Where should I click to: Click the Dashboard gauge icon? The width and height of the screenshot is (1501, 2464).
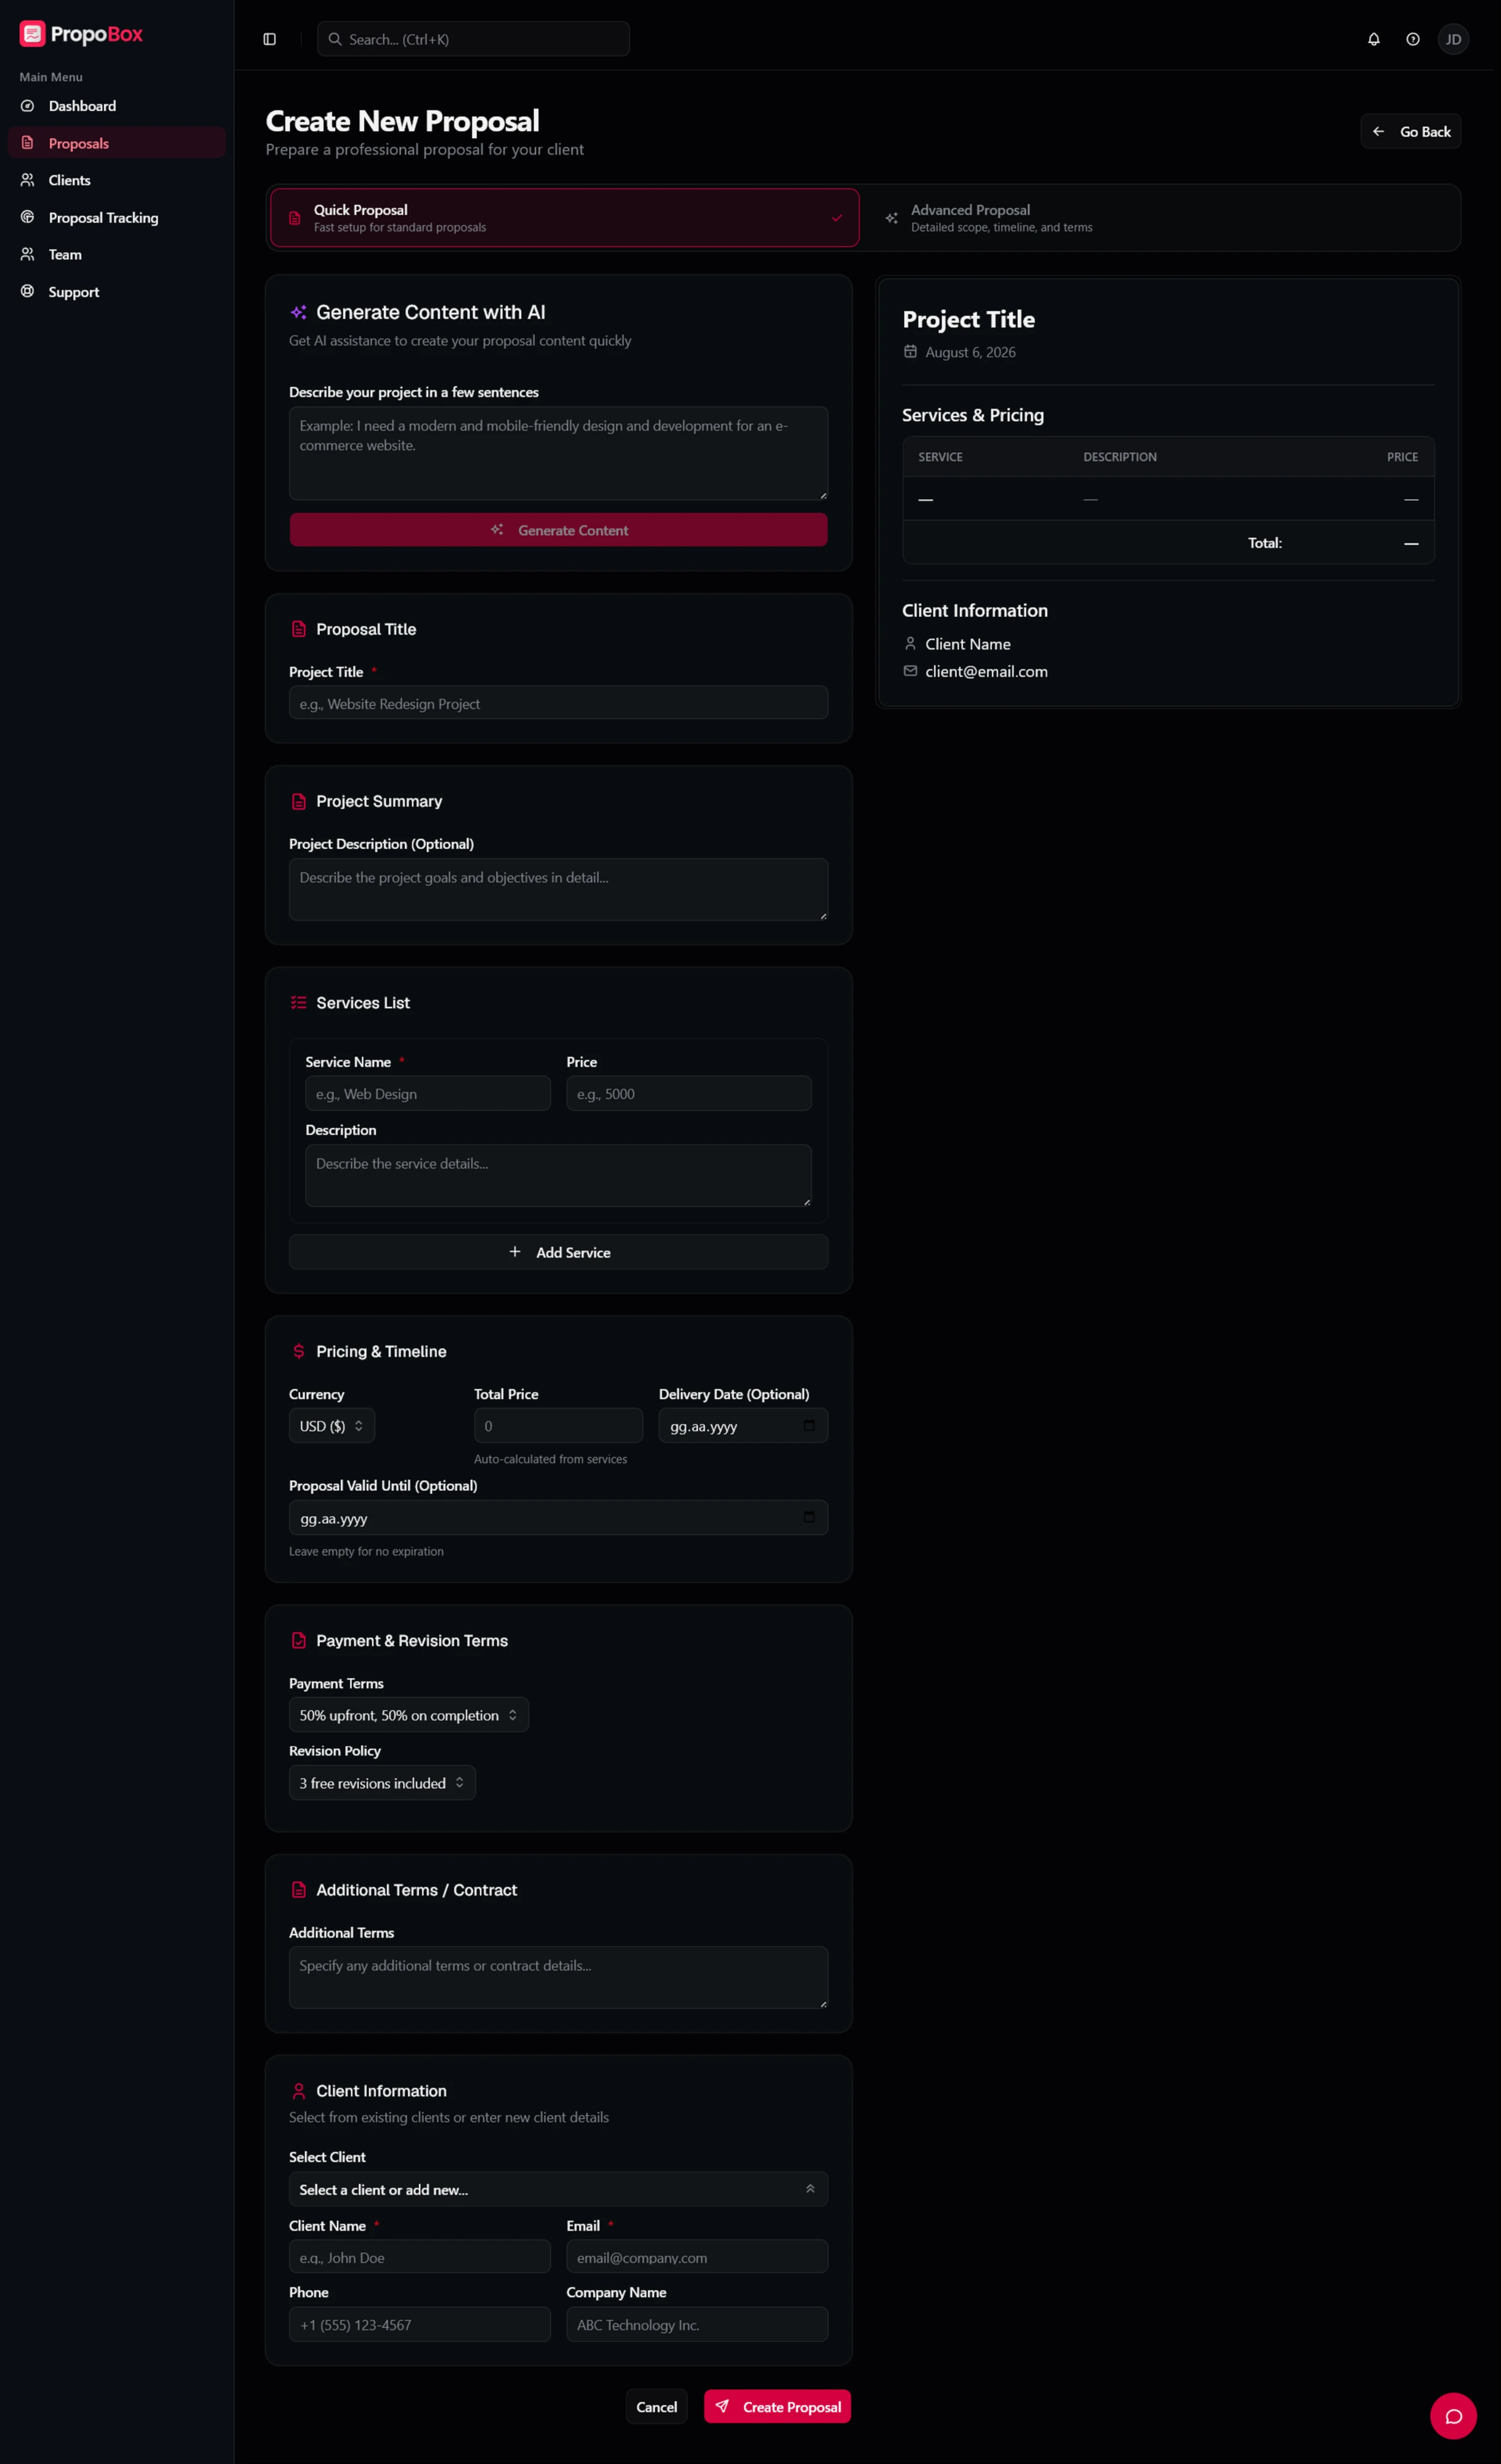click(x=28, y=106)
